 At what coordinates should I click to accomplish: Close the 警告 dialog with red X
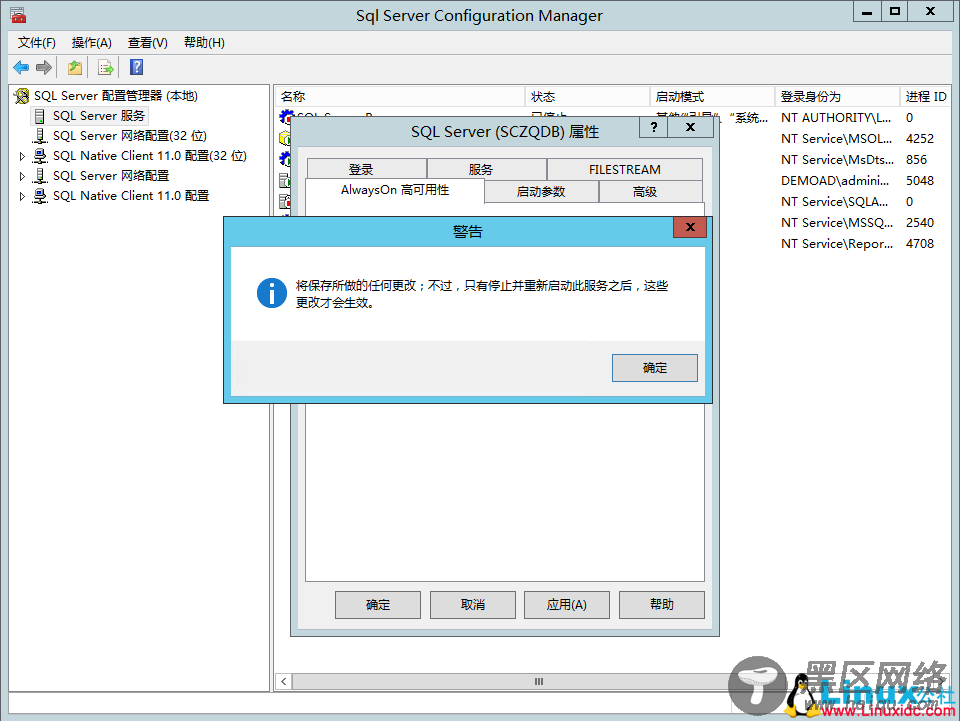[x=690, y=227]
